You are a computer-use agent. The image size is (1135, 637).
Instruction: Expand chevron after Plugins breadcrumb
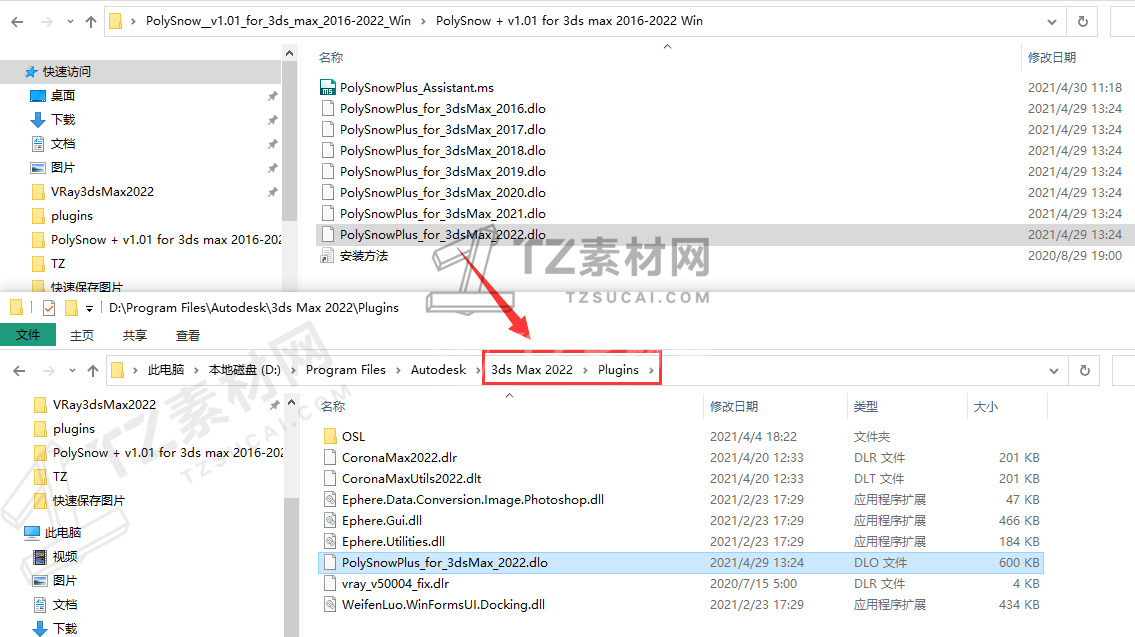click(x=651, y=371)
